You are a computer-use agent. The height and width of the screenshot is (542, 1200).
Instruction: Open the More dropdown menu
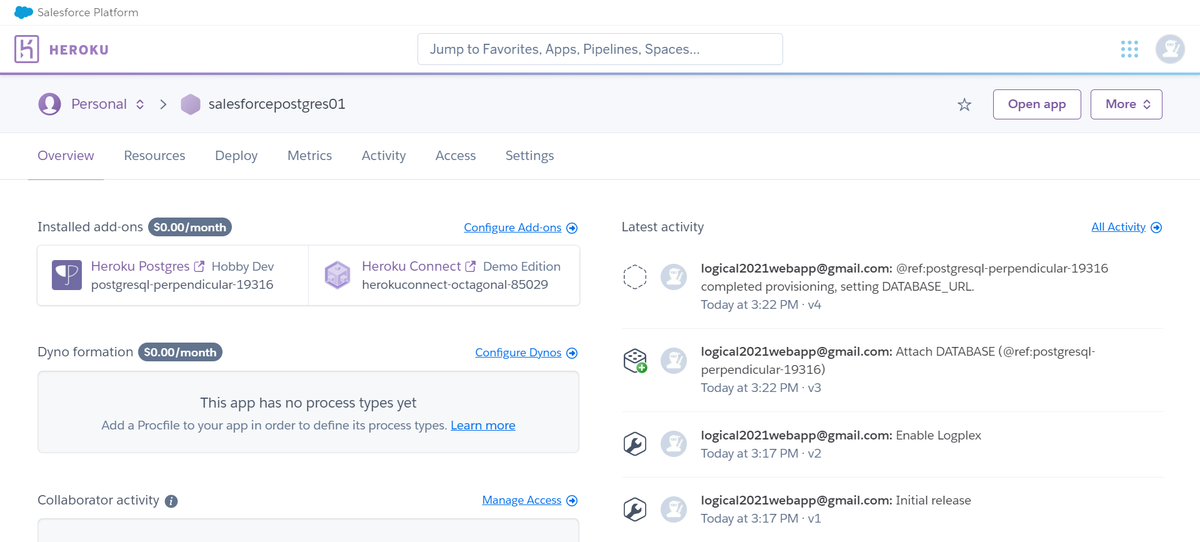pyautogui.click(x=1126, y=104)
